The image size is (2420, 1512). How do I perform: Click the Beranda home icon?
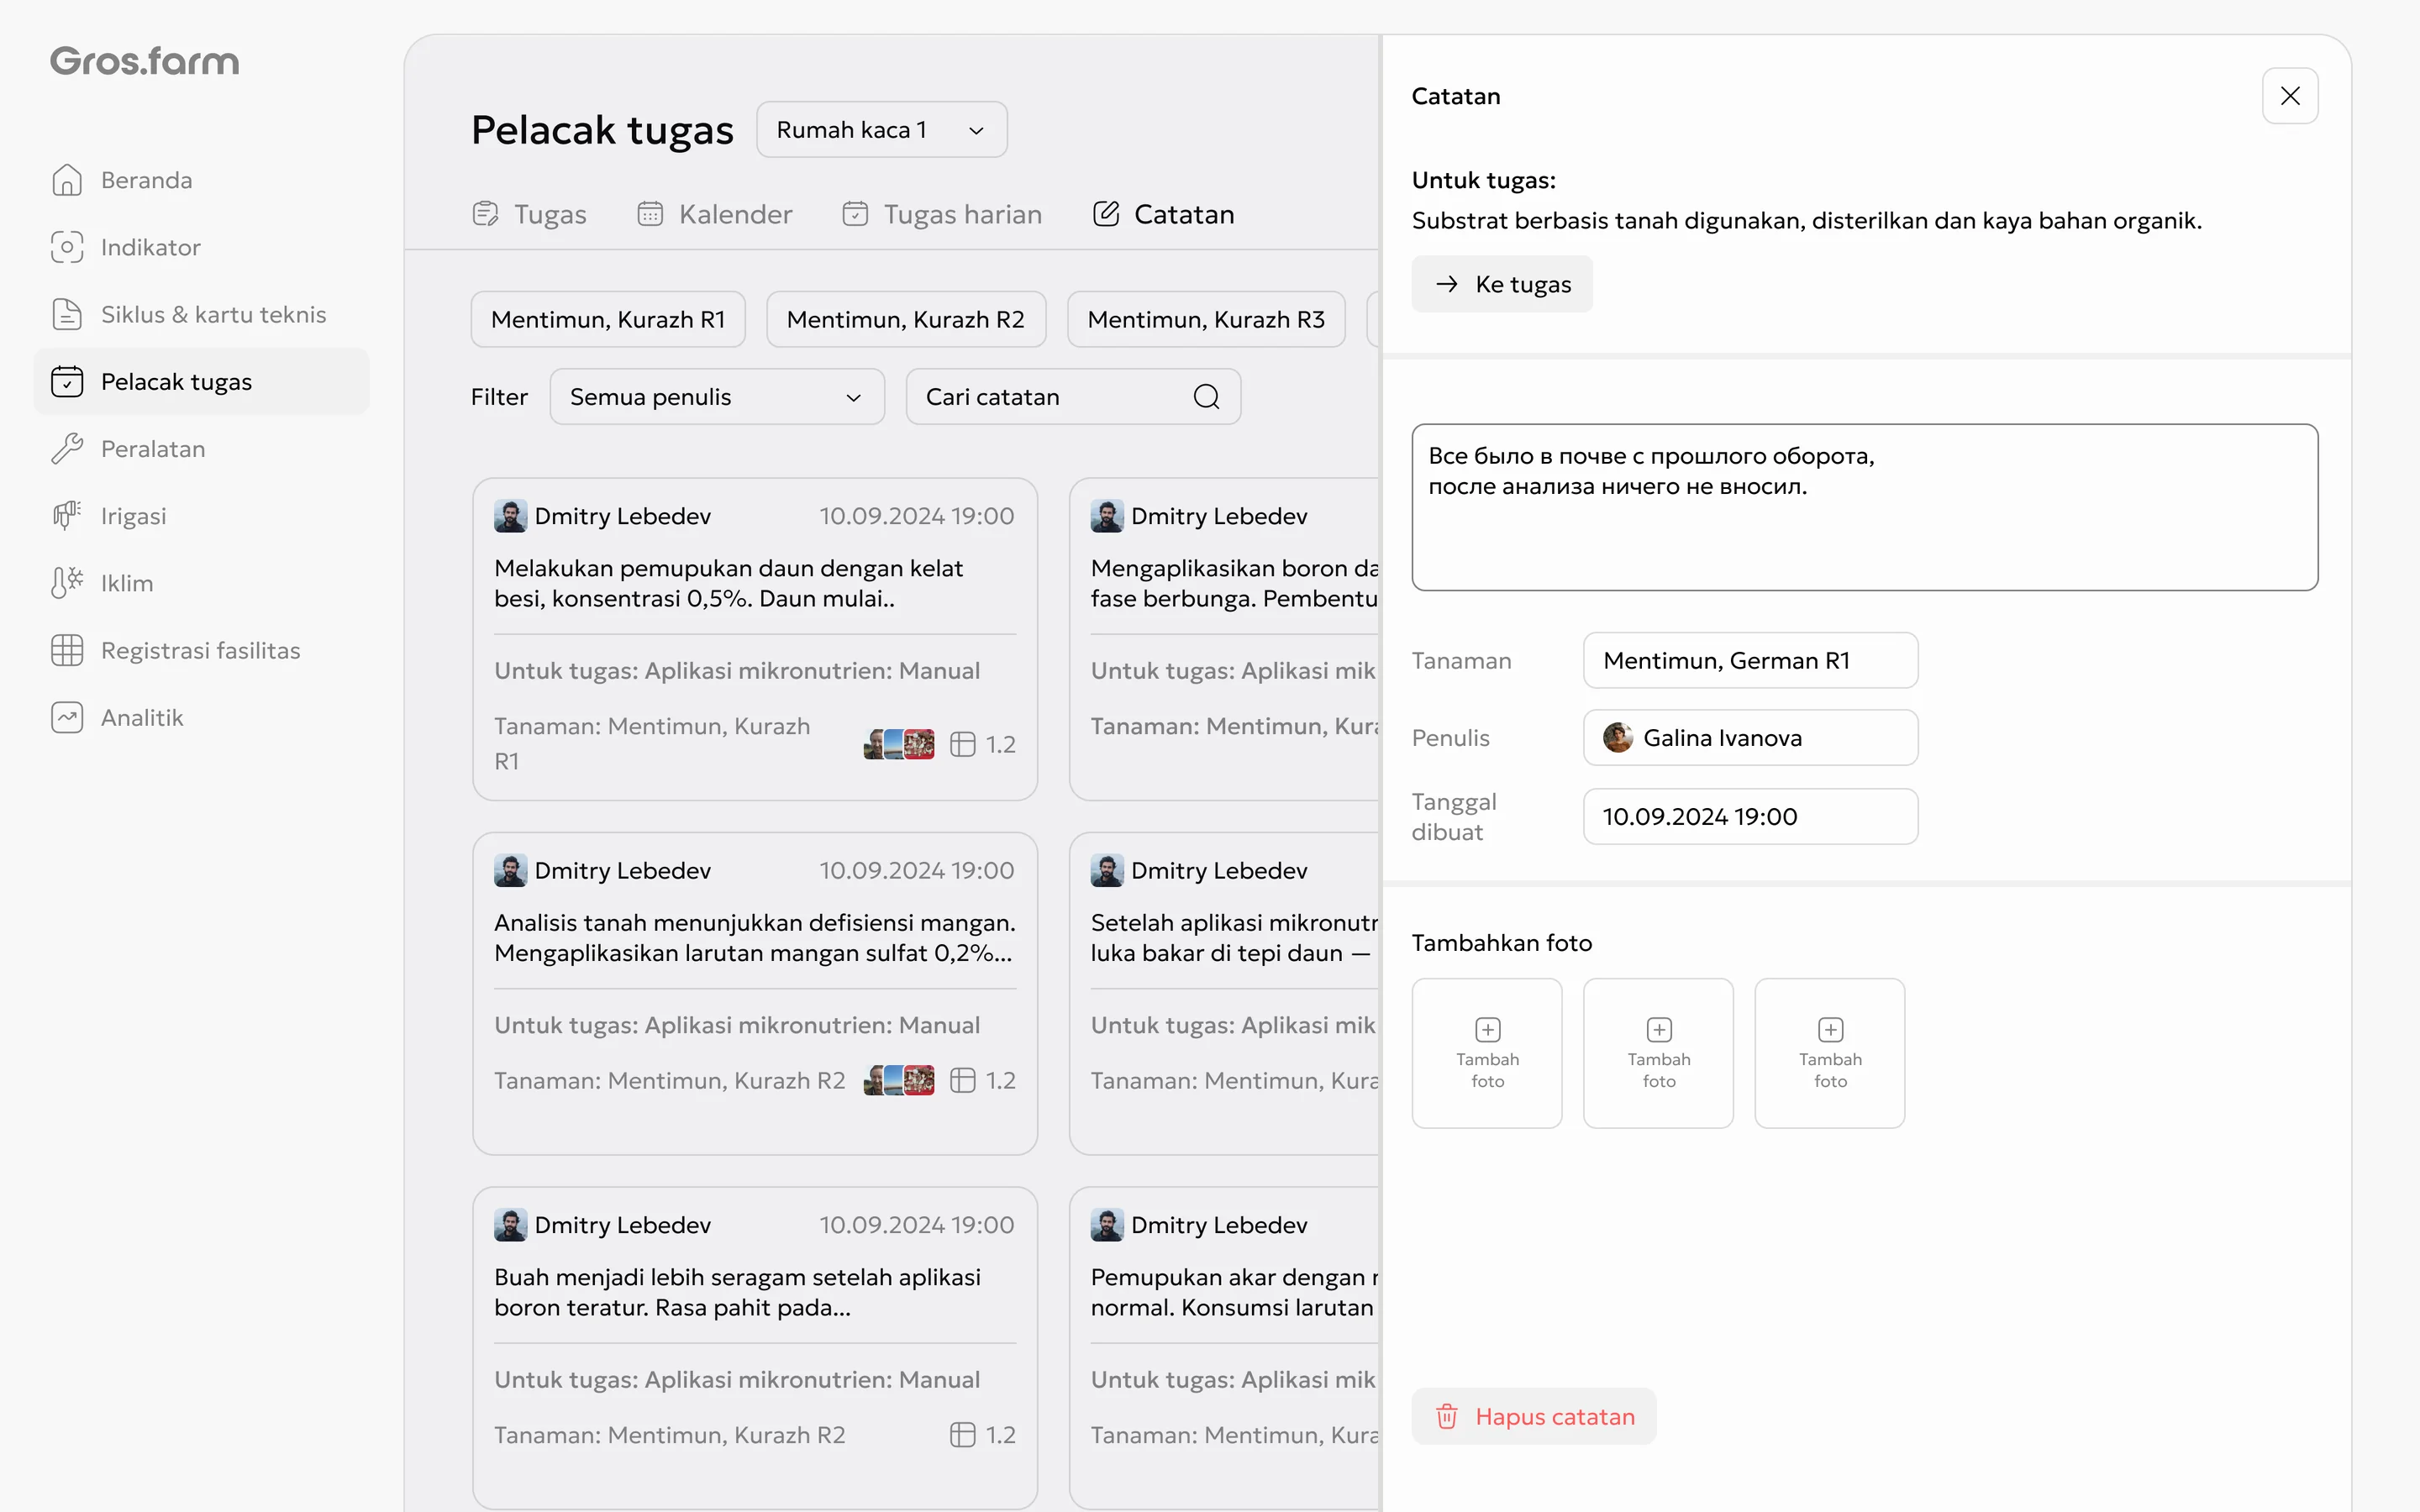click(67, 180)
